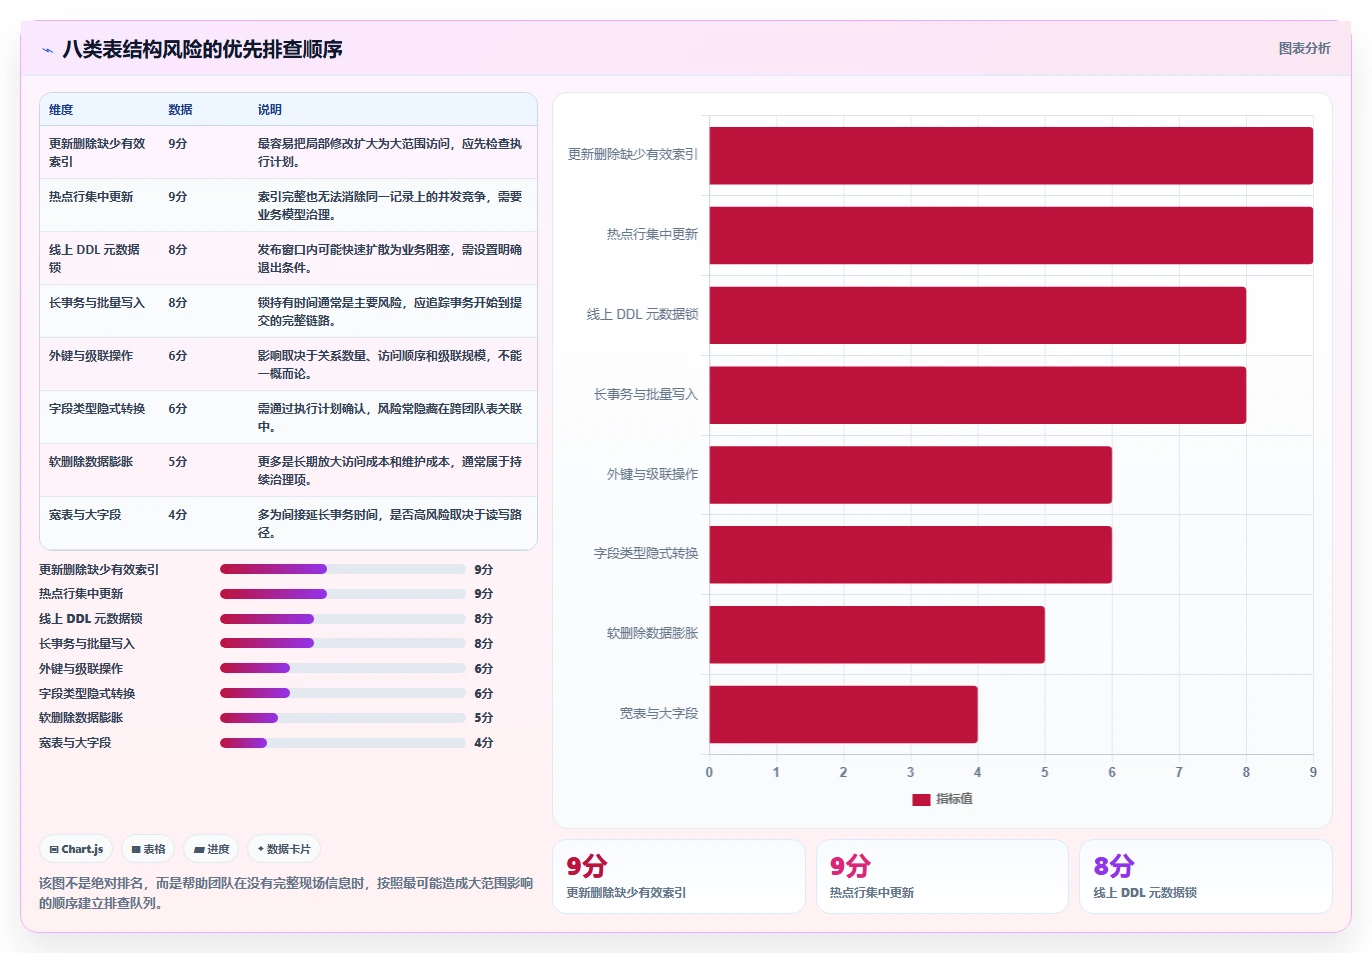
Task: Click the y-axis label 宽表与大字段 in chart
Action: (659, 714)
